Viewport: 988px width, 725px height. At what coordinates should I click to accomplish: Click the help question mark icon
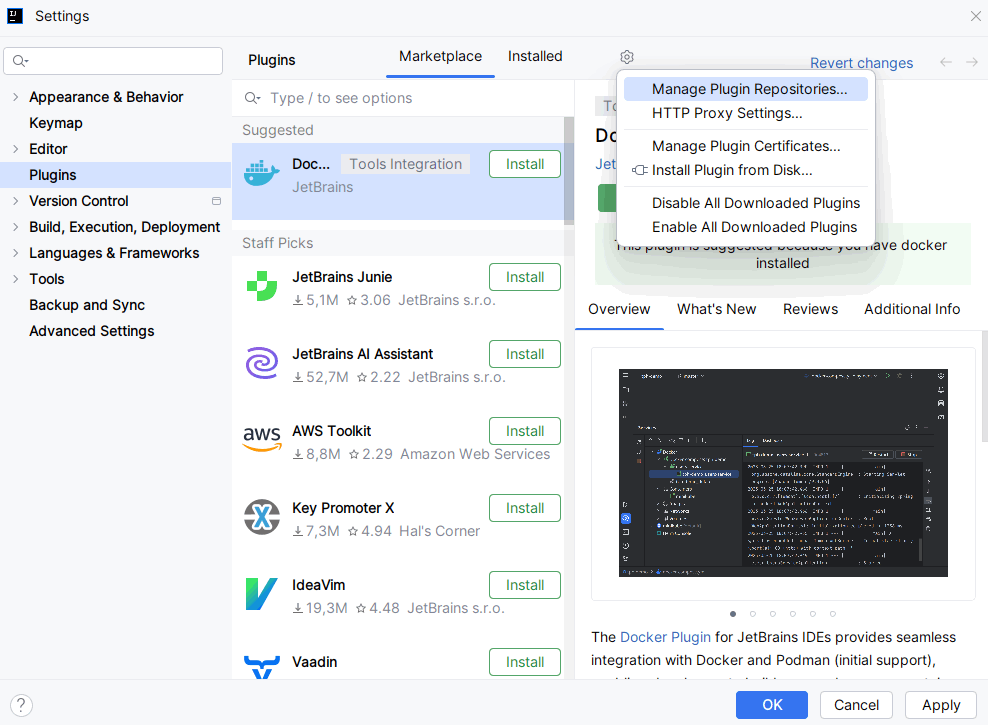click(22, 705)
